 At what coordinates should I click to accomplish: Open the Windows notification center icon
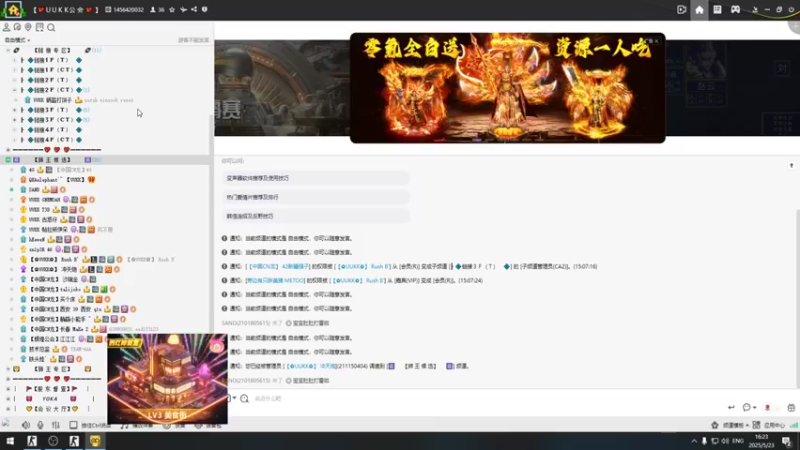pyautogui.click(x=787, y=441)
